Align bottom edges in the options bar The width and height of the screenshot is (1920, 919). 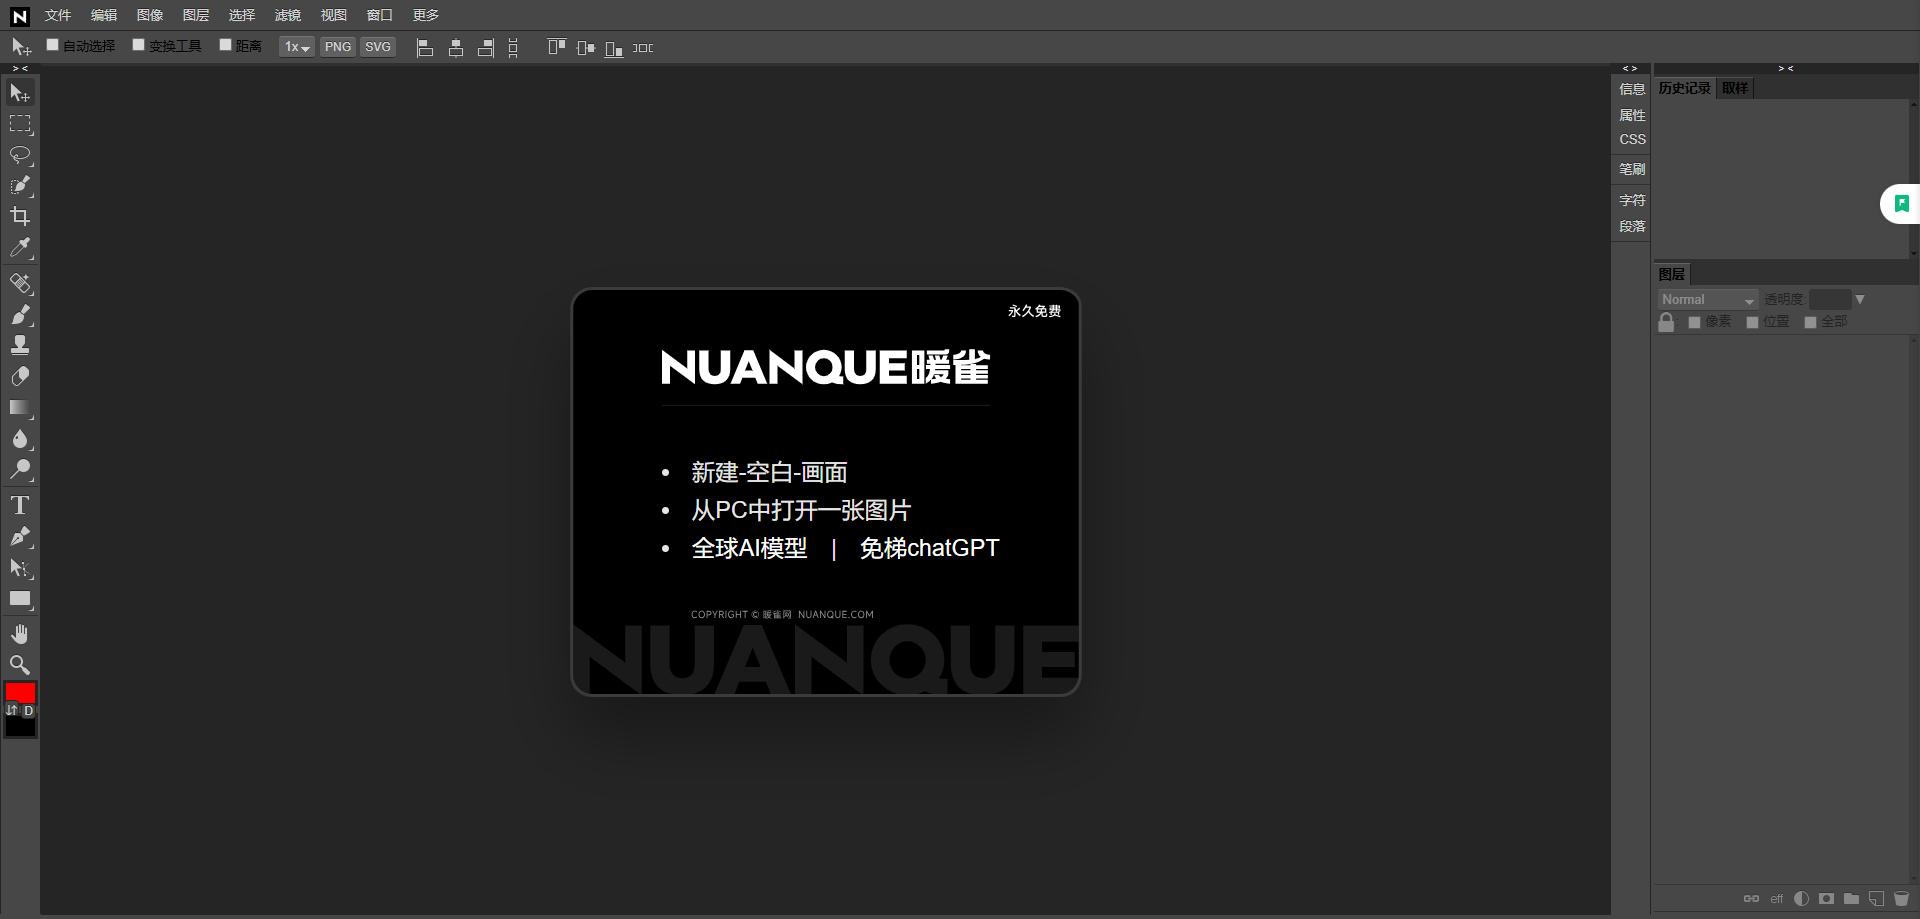[x=614, y=48]
